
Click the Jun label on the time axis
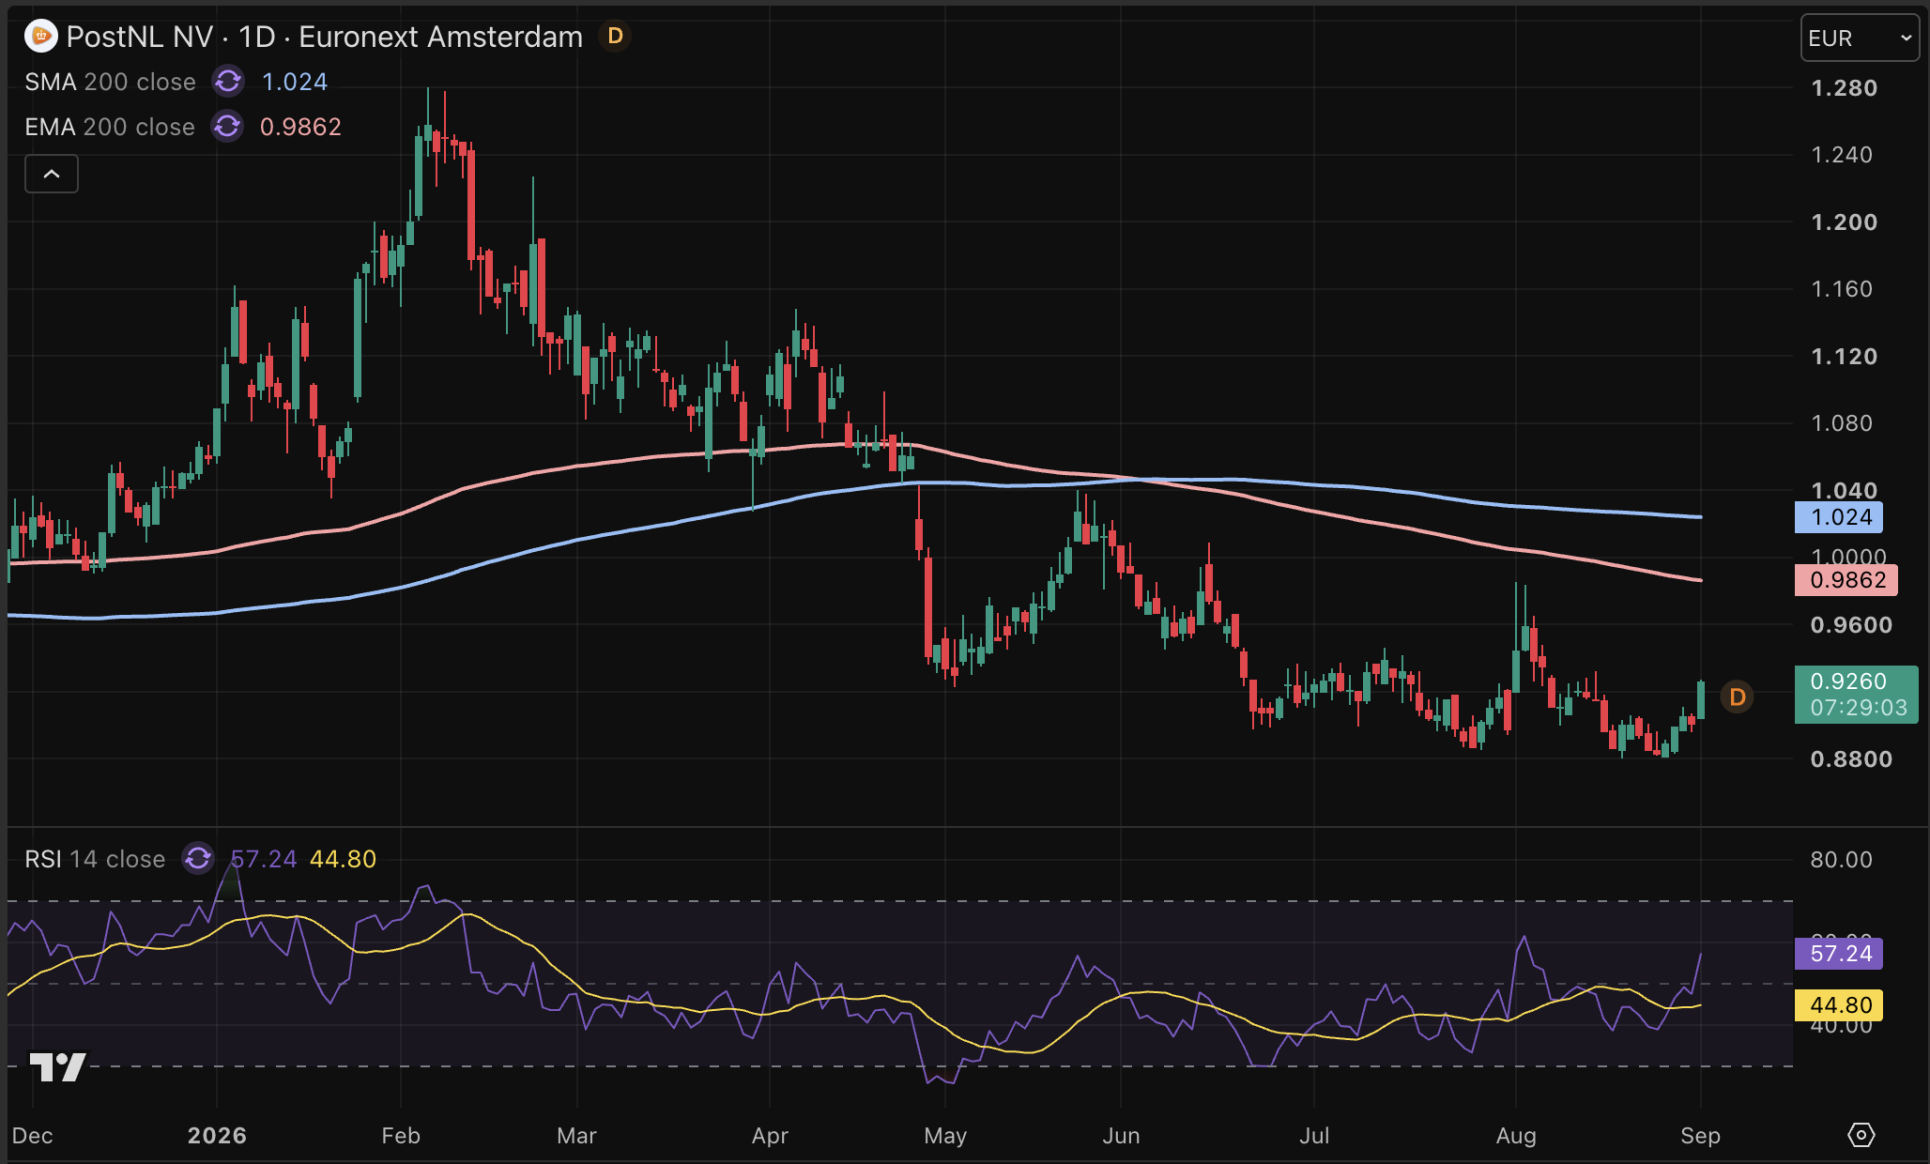pos(1121,1136)
